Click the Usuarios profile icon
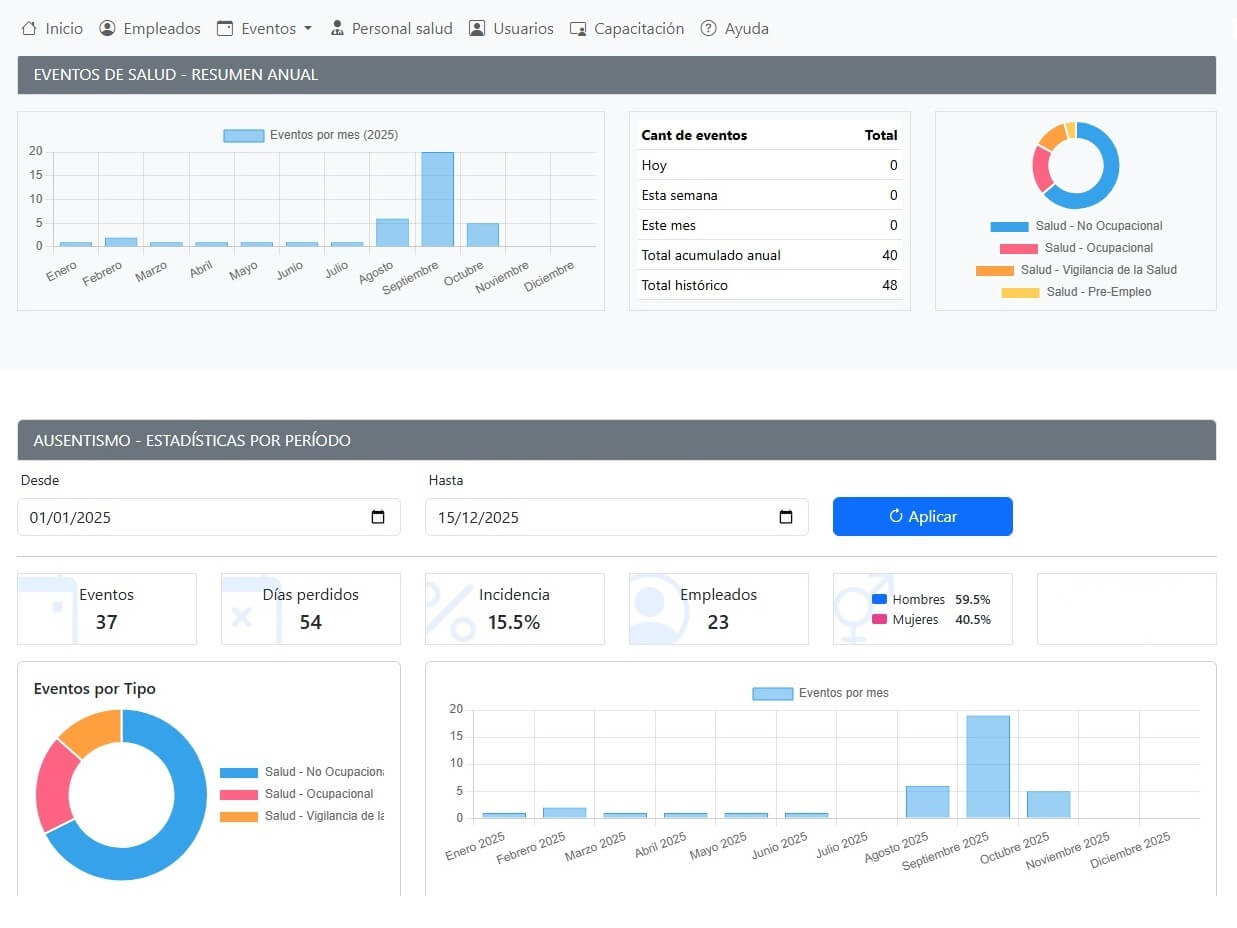This screenshot has height=928, width=1237. (x=477, y=29)
